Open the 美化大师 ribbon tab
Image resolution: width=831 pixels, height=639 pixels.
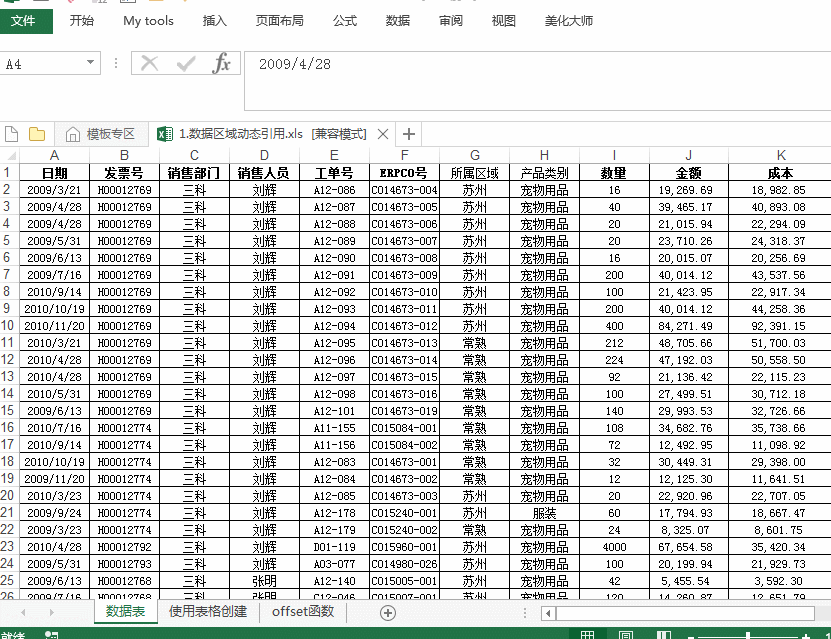coord(569,21)
